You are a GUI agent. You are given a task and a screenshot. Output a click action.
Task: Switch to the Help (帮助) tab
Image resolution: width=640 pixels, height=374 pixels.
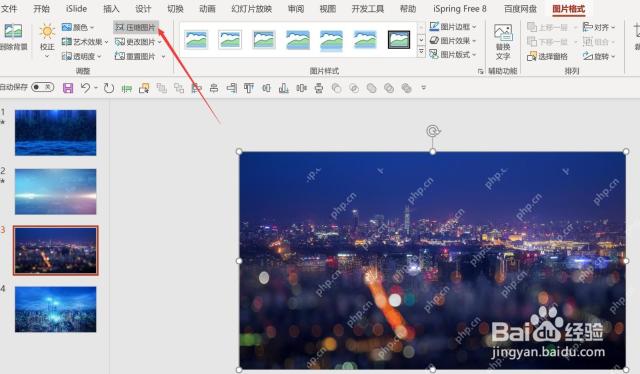point(408,9)
